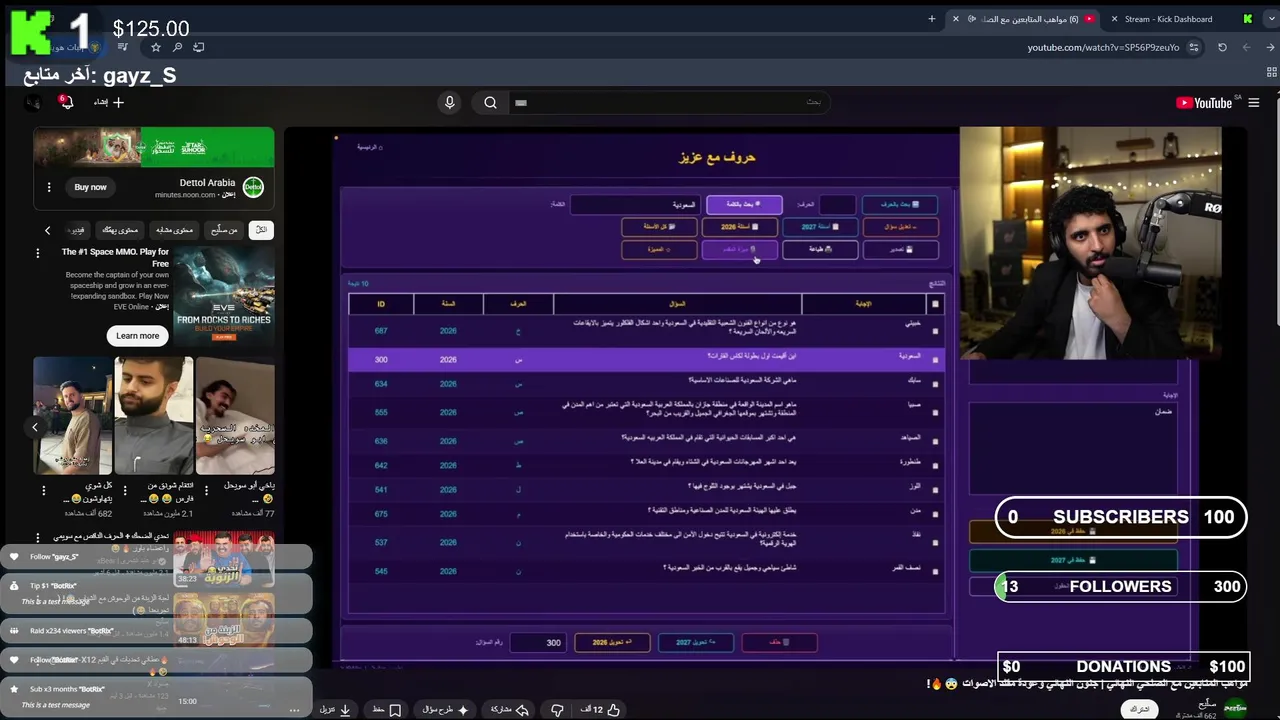1280x720 pixels.
Task: Go forward using browser forward arrow
Action: pyautogui.click(x=1246, y=47)
